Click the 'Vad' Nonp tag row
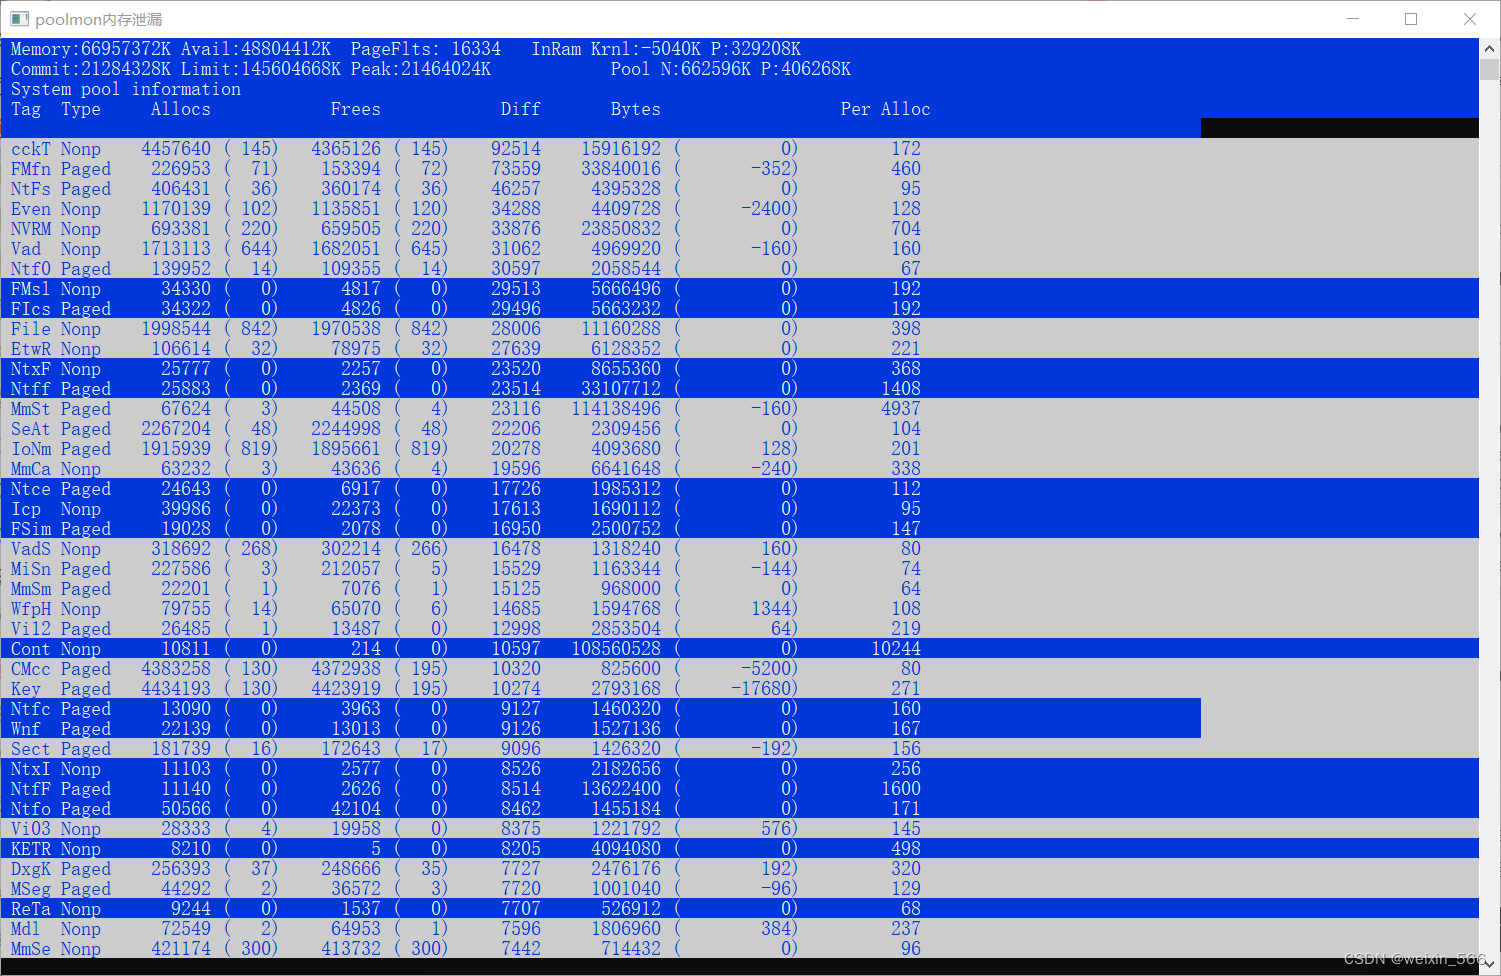This screenshot has height=976, width=1501. click(740, 248)
